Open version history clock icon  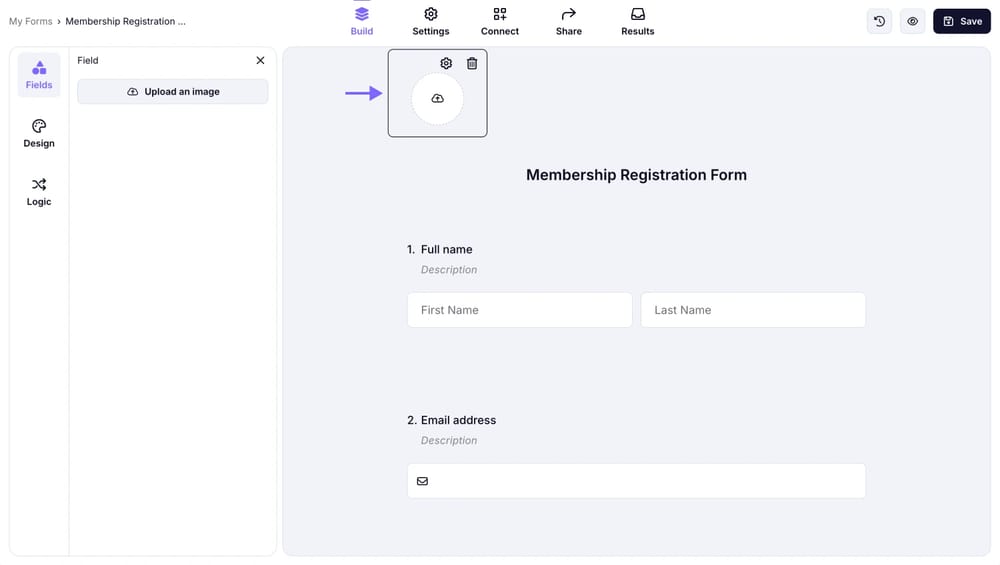[x=879, y=21]
